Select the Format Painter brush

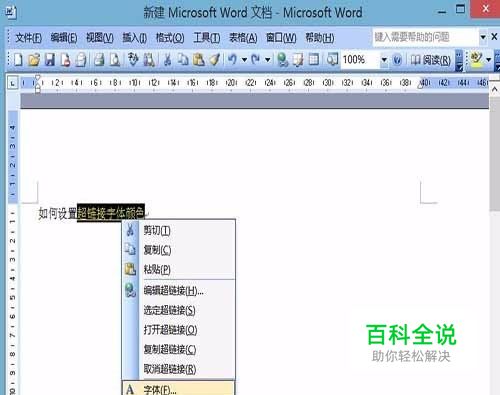[214, 60]
